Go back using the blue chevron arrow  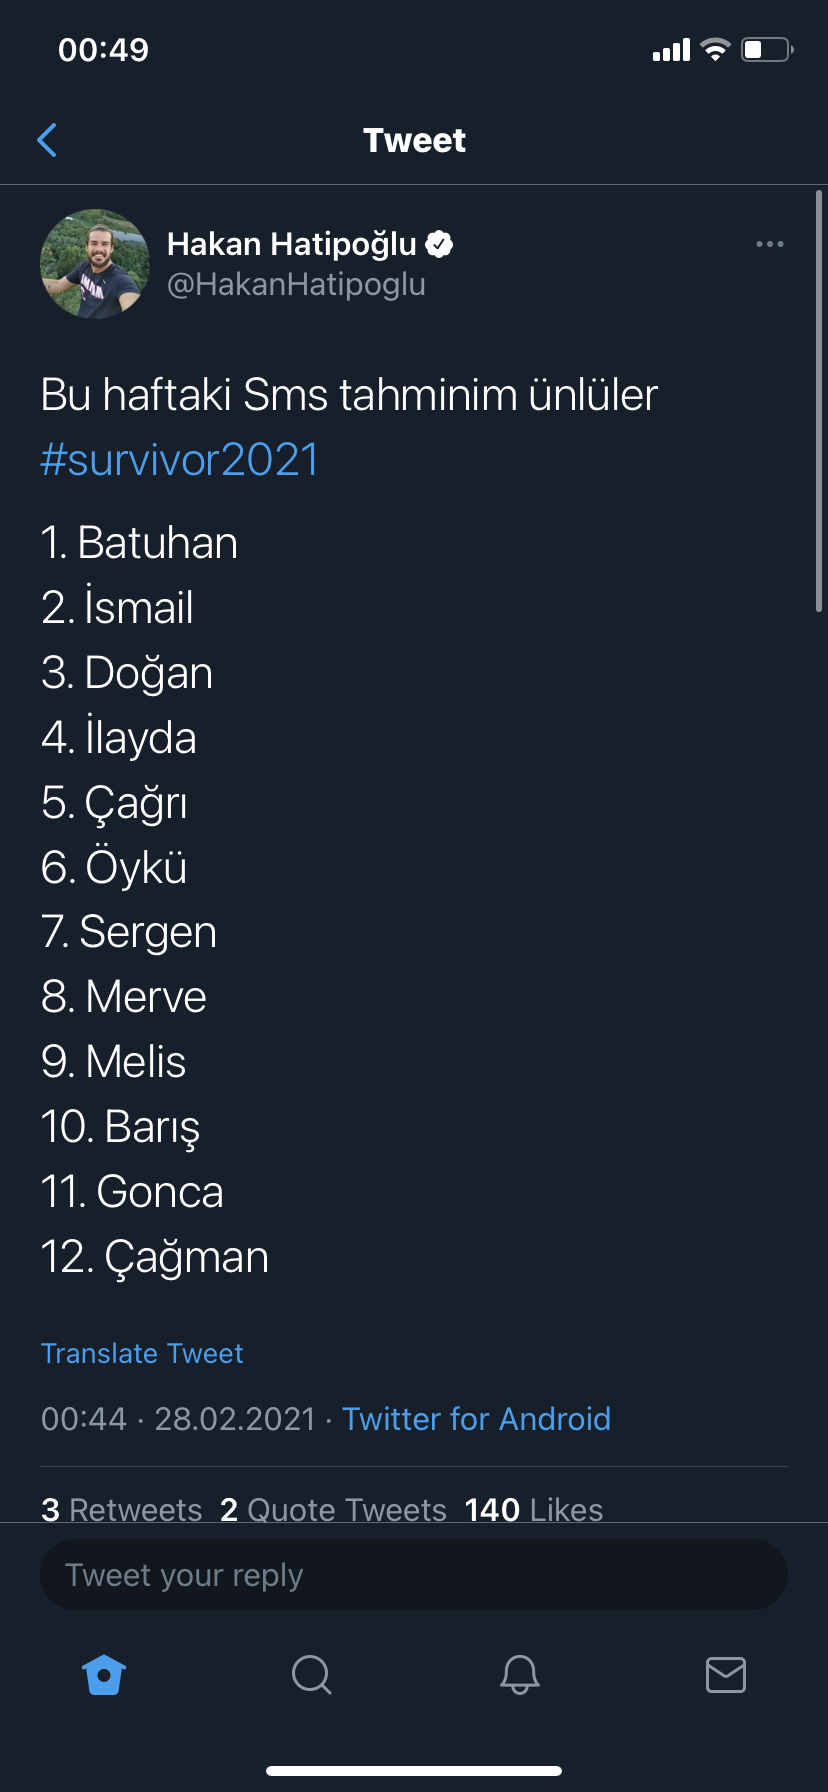(x=47, y=140)
